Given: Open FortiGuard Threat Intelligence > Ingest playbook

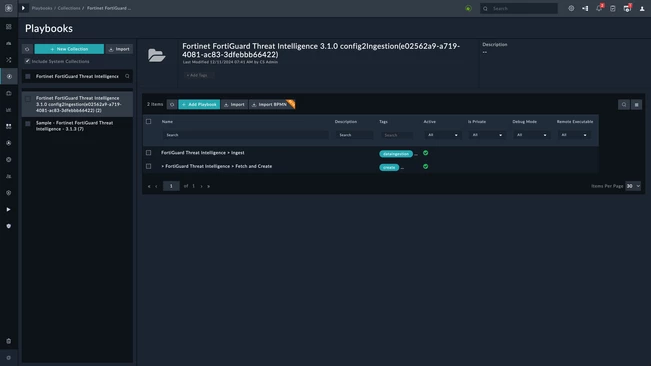Looking at the screenshot, I should point(203,153).
